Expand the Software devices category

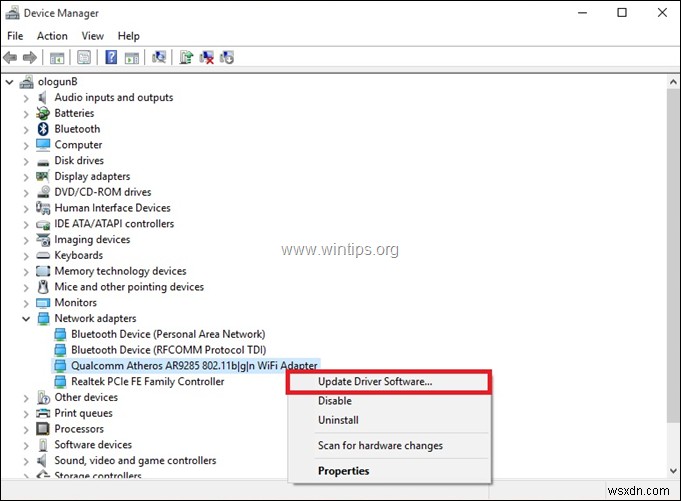click(x=26, y=445)
